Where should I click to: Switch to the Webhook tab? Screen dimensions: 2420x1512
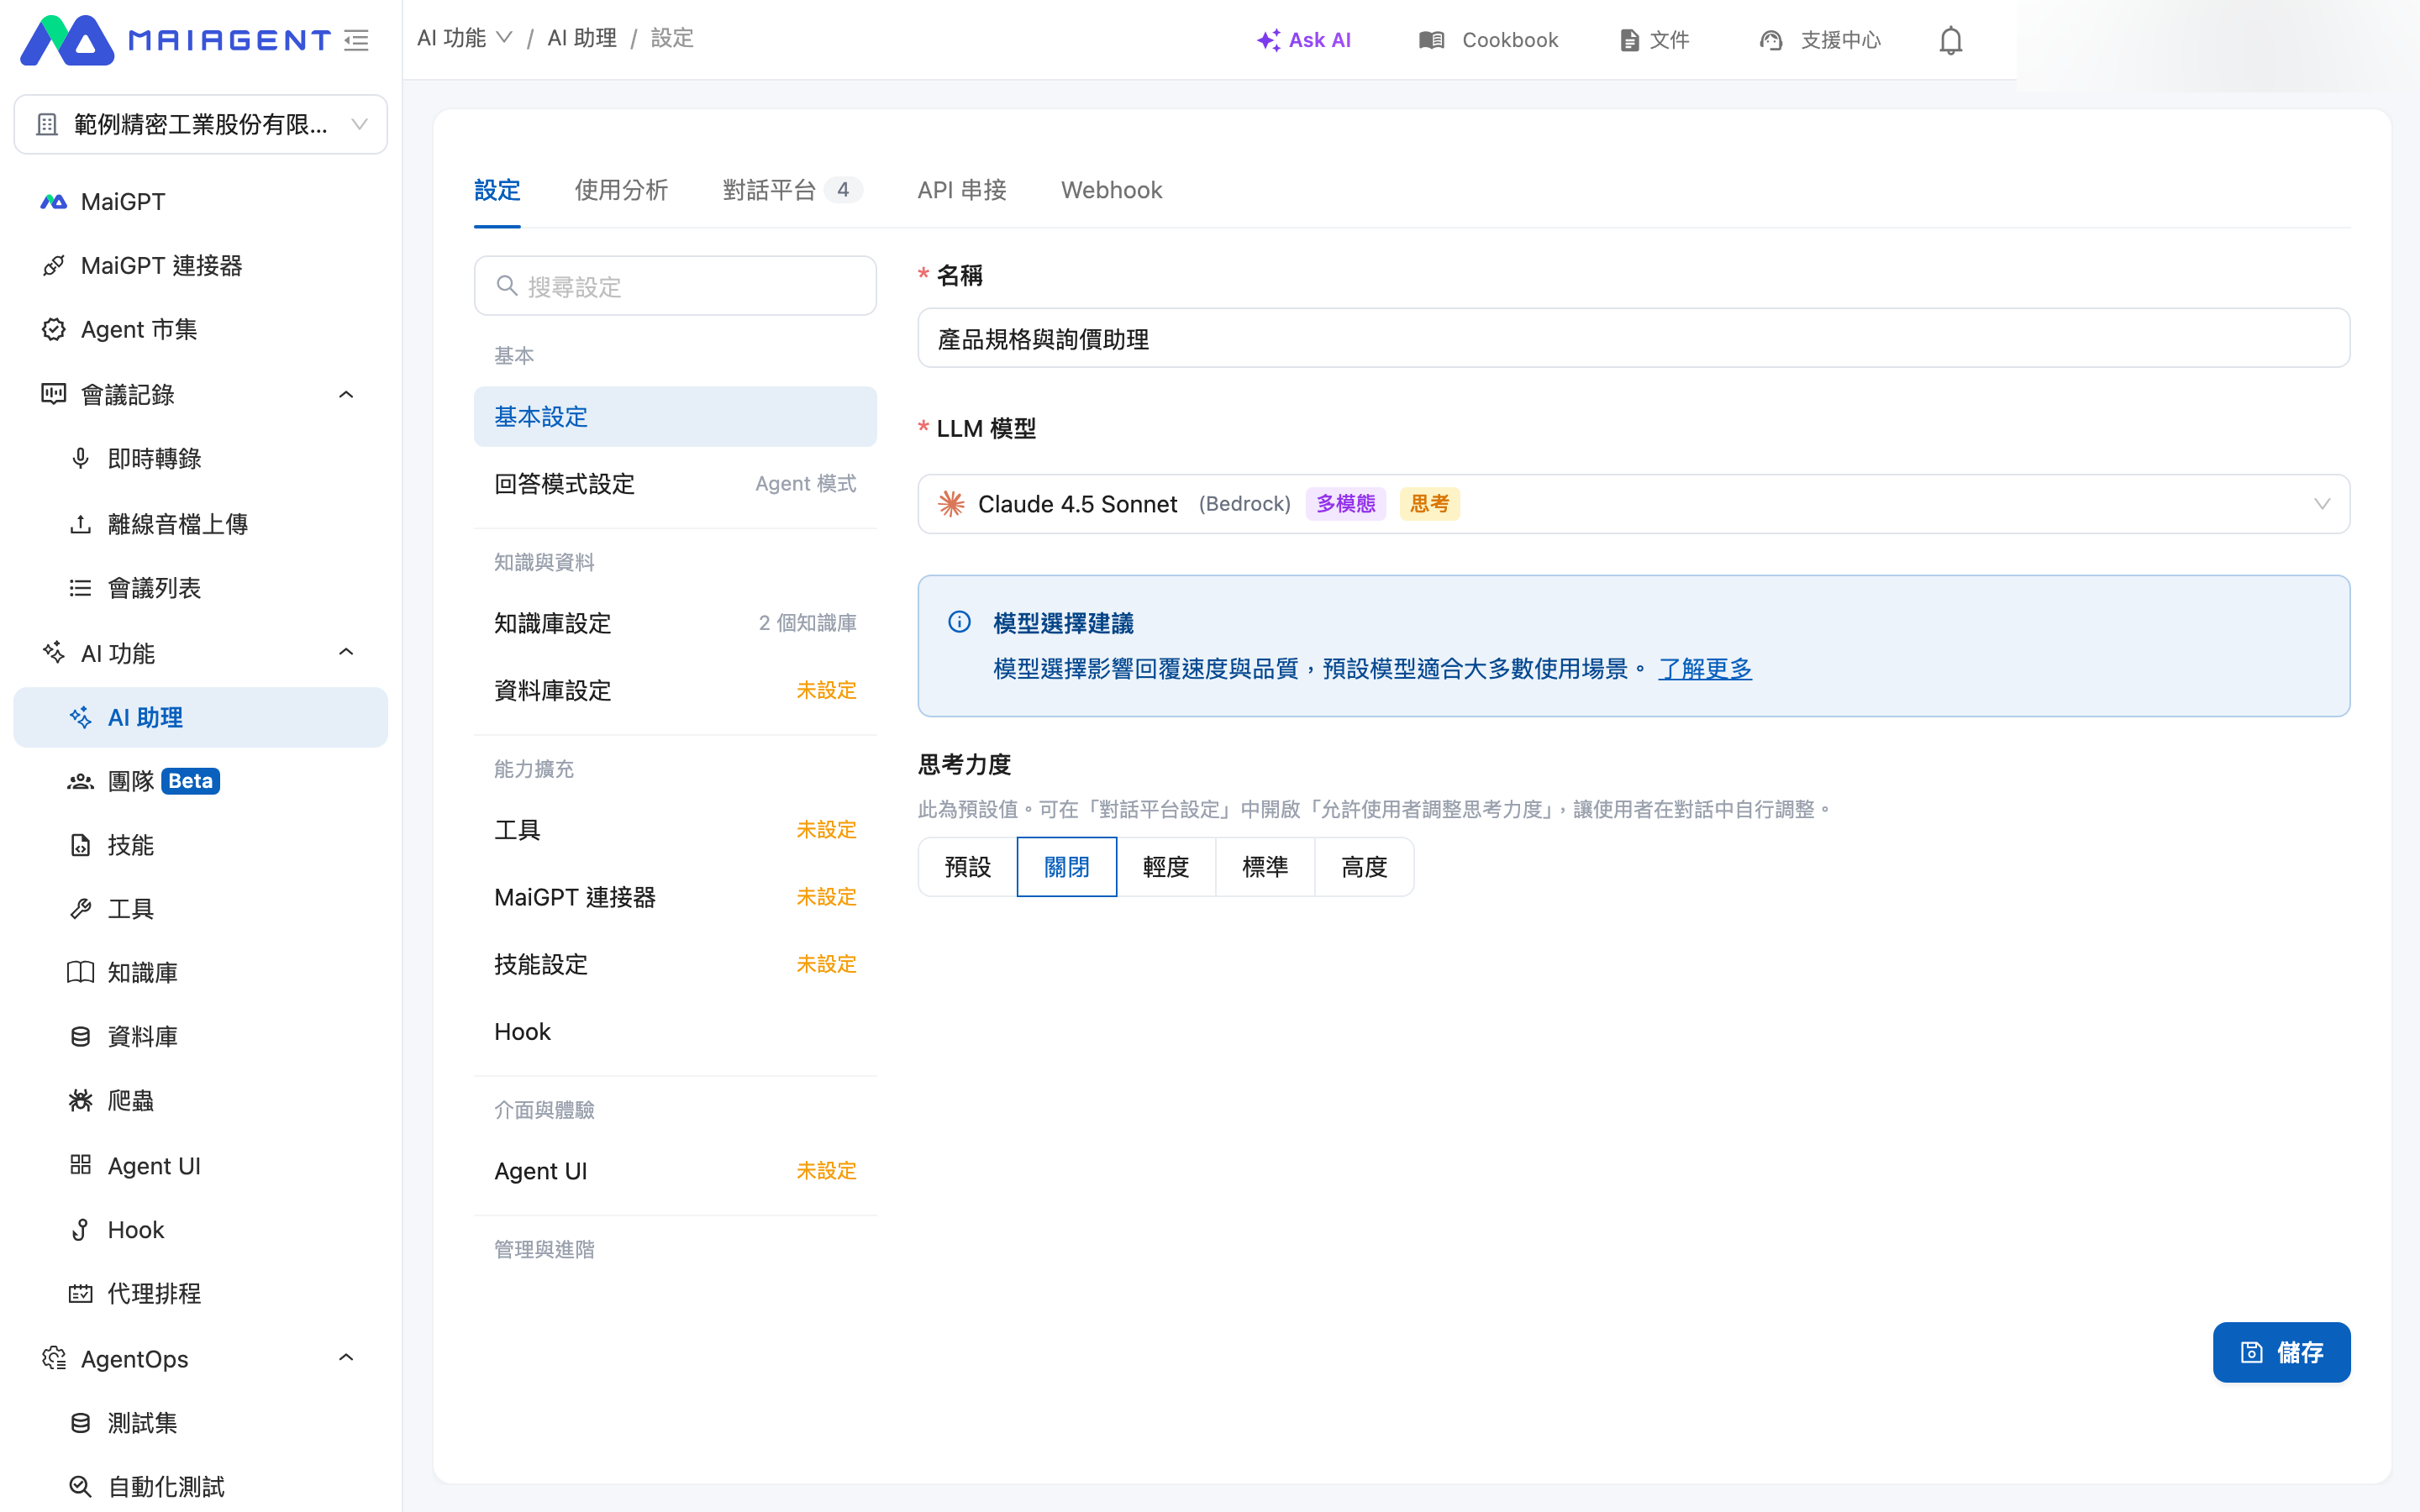tap(1111, 190)
